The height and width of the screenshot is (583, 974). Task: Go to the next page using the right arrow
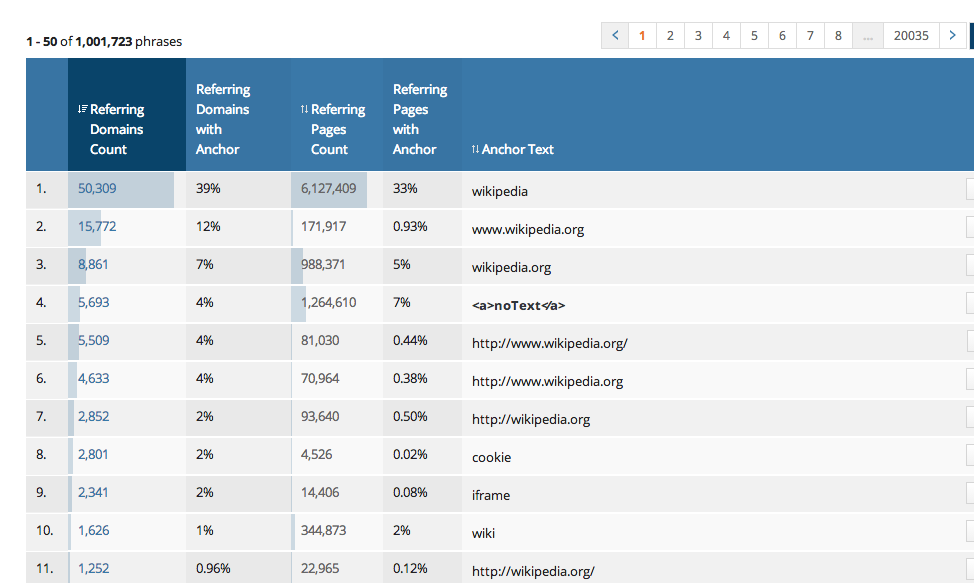click(952, 35)
